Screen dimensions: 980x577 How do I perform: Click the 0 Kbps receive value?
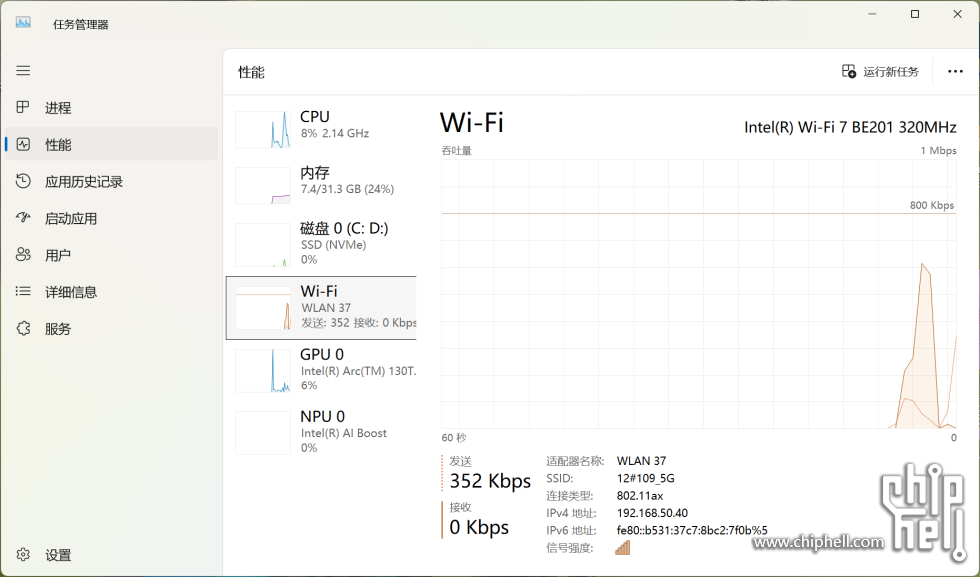point(479,527)
